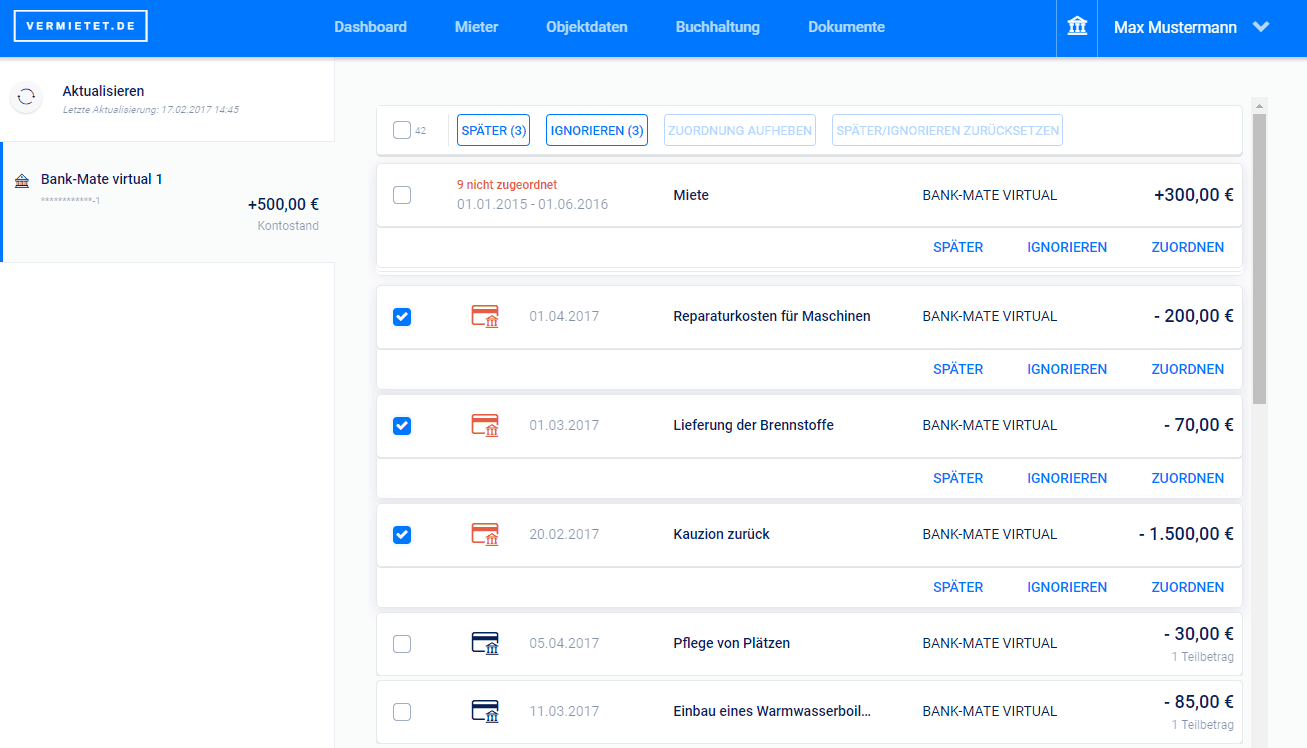Click the - 30,00 € amount

(1199, 634)
